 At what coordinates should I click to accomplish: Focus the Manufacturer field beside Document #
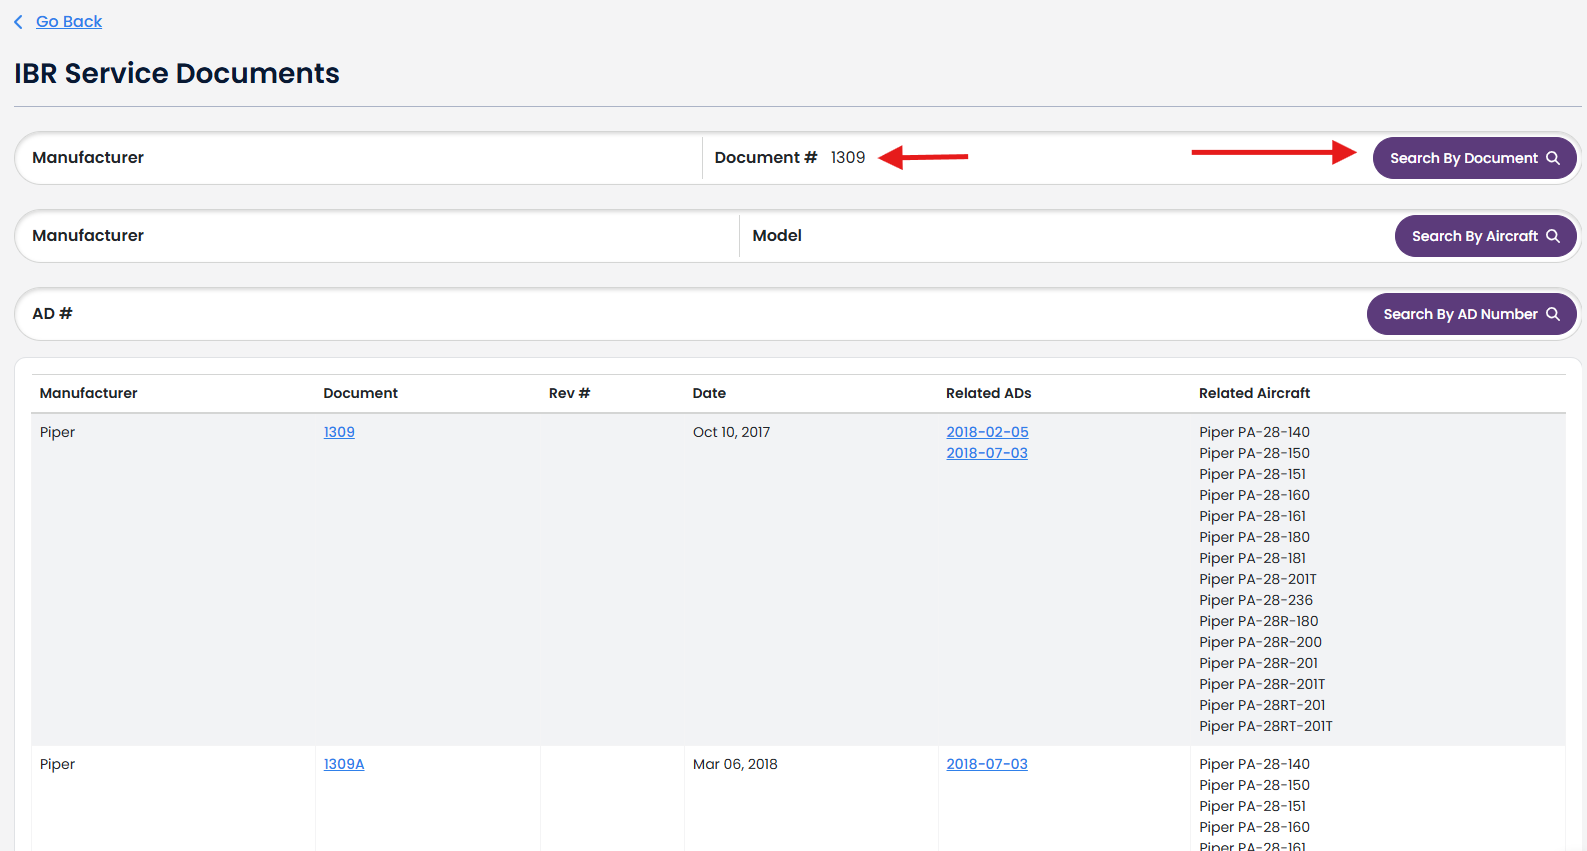[360, 158]
